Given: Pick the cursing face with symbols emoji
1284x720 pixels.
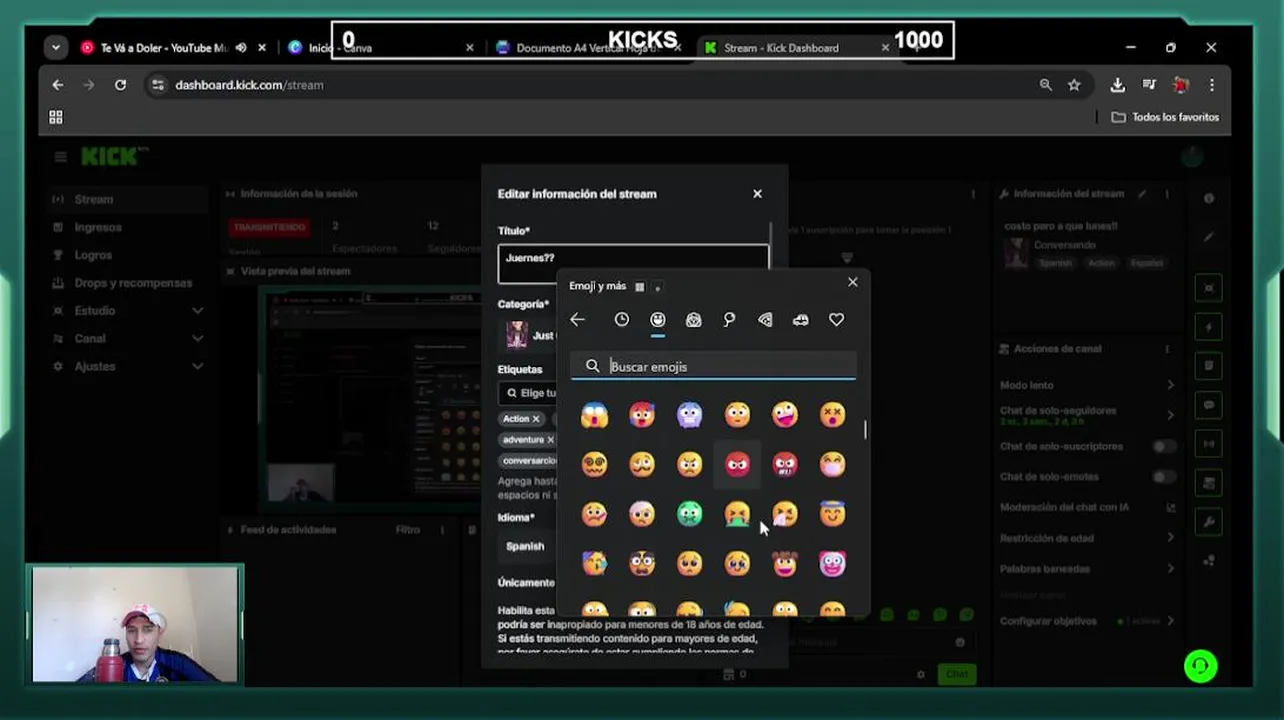Looking at the screenshot, I should click(785, 464).
